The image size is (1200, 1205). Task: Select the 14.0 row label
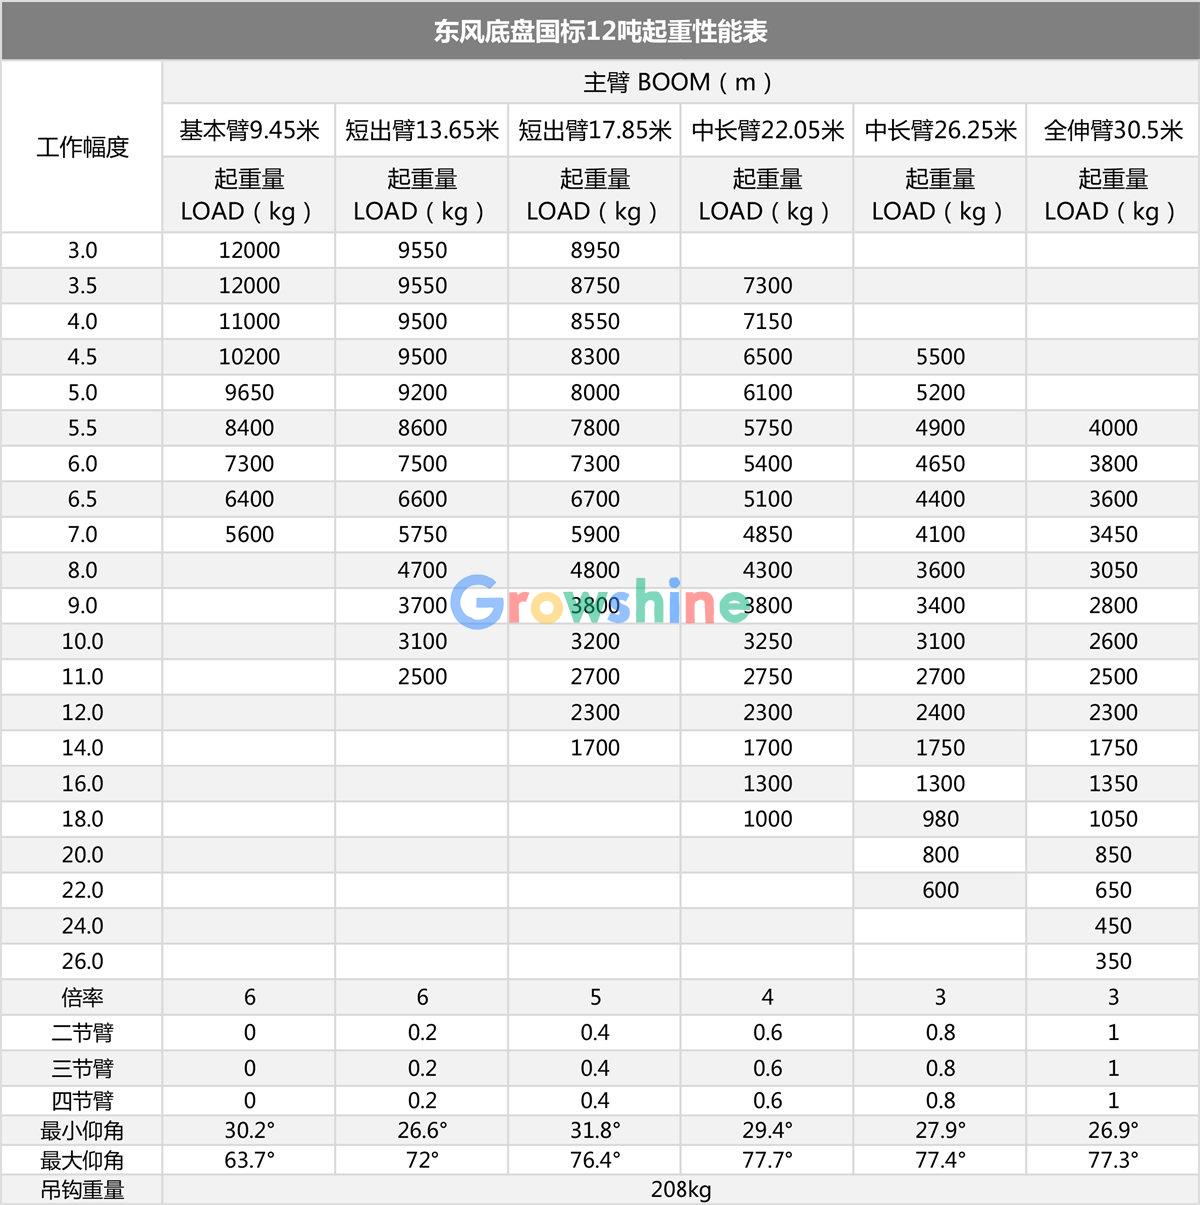(x=82, y=748)
